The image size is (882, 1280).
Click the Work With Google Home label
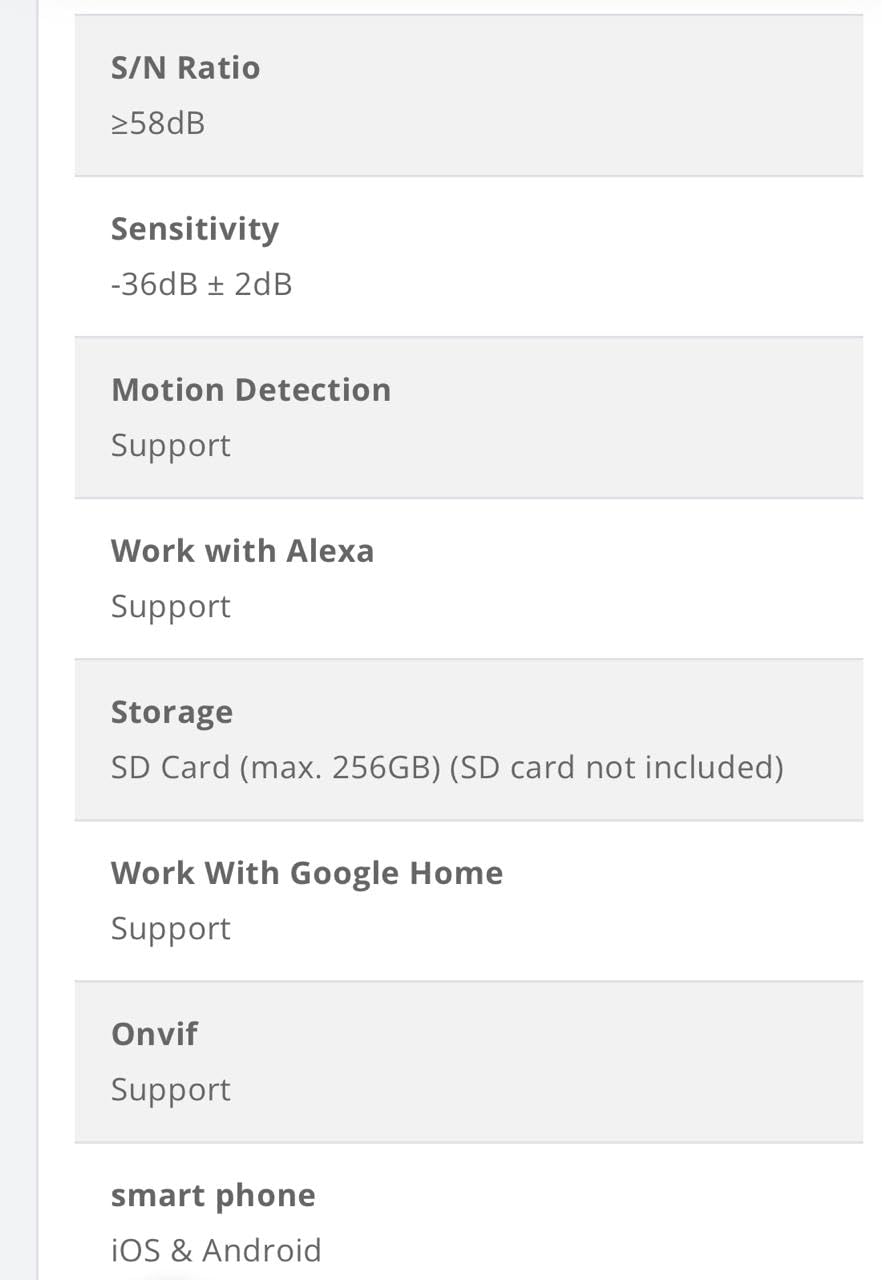[x=306, y=873]
